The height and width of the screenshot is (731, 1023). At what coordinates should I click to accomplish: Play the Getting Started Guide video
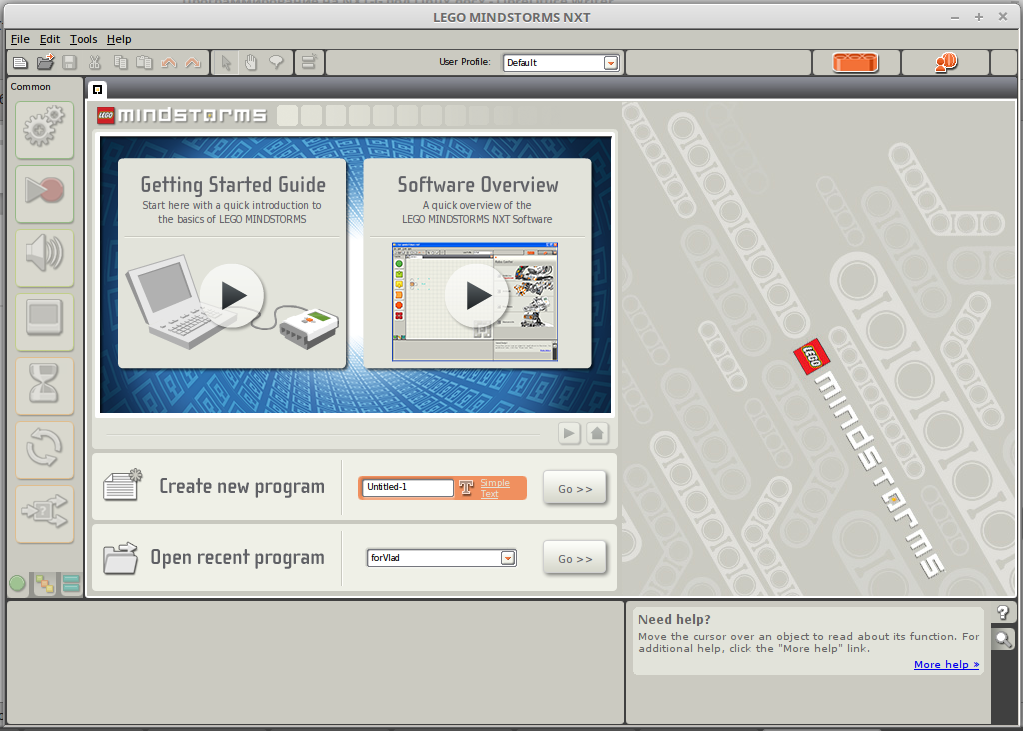point(232,294)
